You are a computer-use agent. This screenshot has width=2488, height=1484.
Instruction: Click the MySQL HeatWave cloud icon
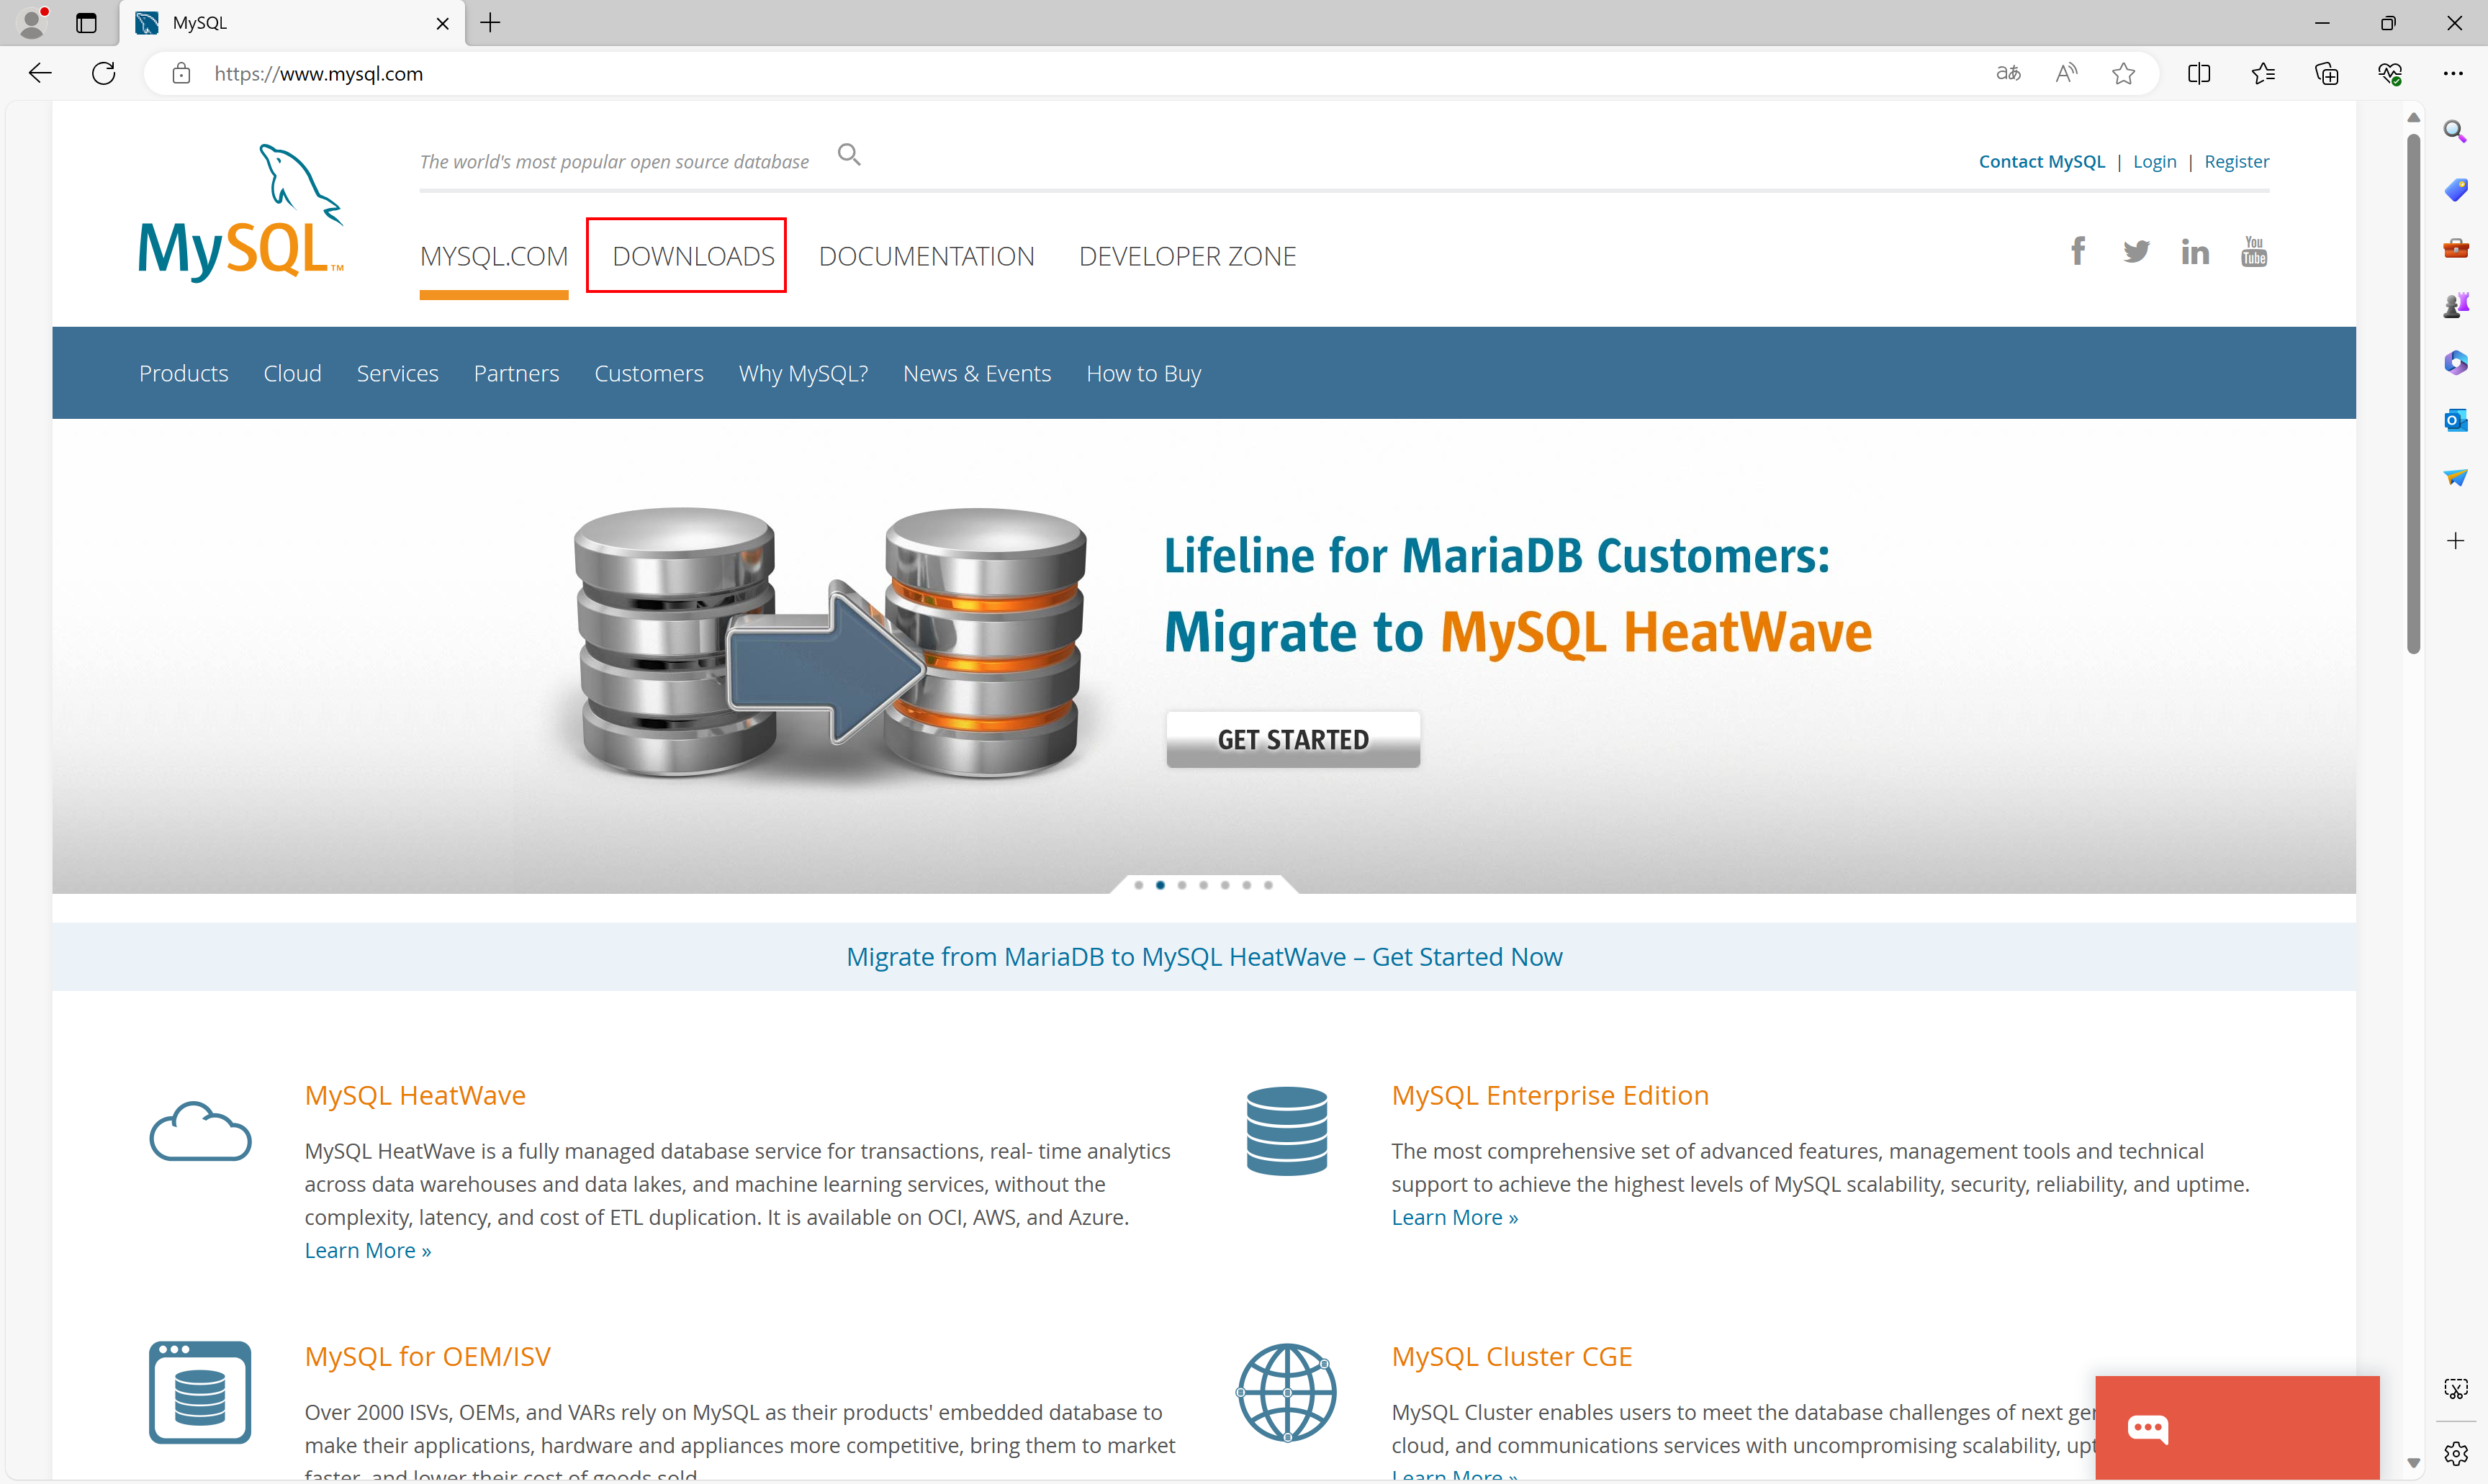click(x=200, y=1131)
